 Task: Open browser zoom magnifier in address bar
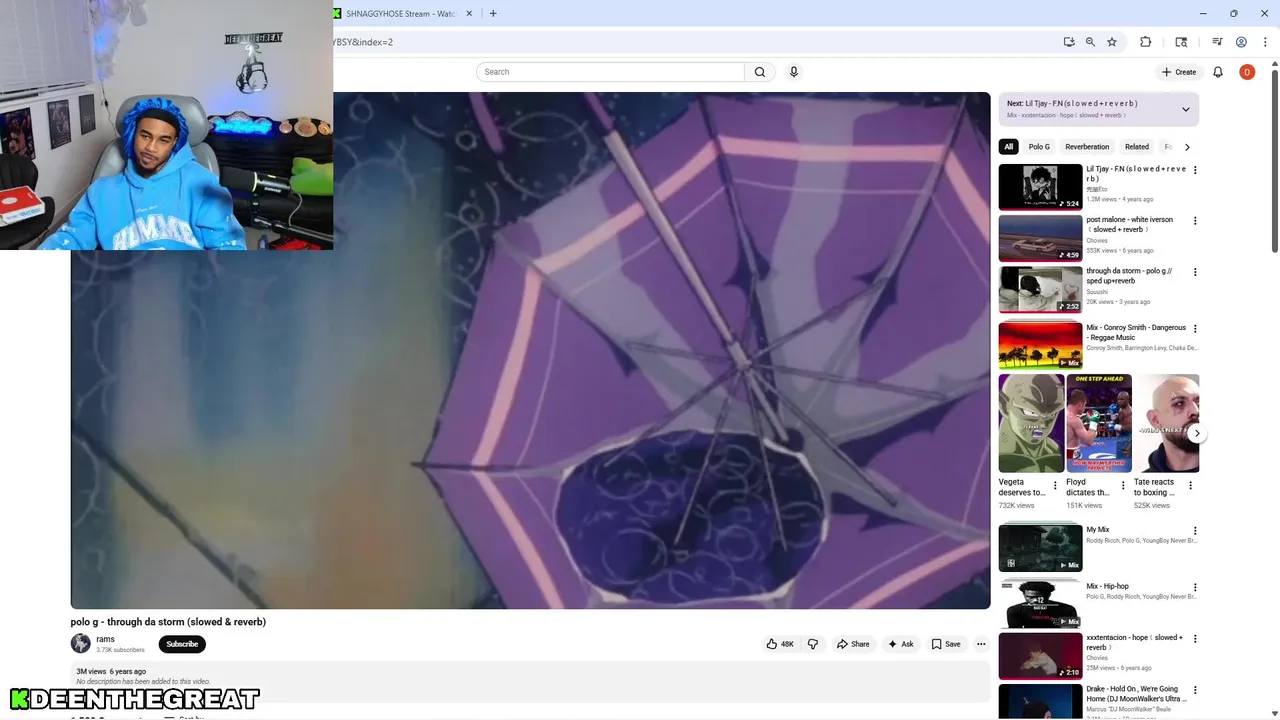[x=1090, y=42]
